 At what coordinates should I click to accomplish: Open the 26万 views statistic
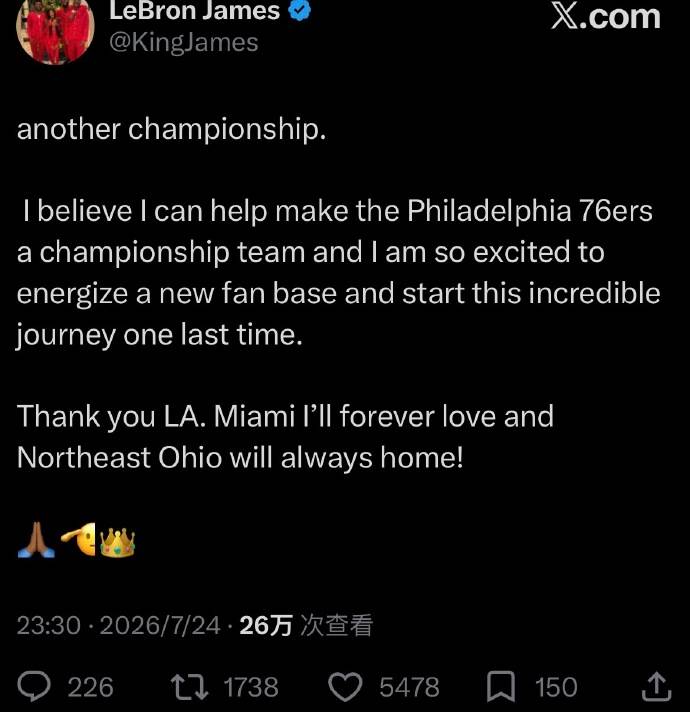pyautogui.click(x=306, y=625)
